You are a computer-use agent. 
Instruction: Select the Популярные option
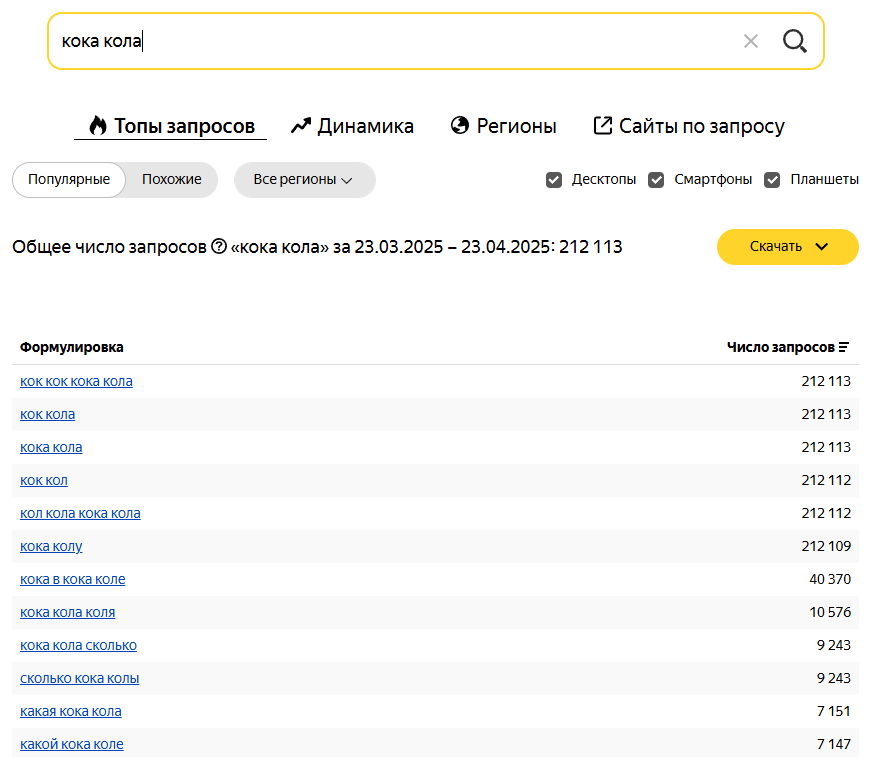[x=69, y=179]
